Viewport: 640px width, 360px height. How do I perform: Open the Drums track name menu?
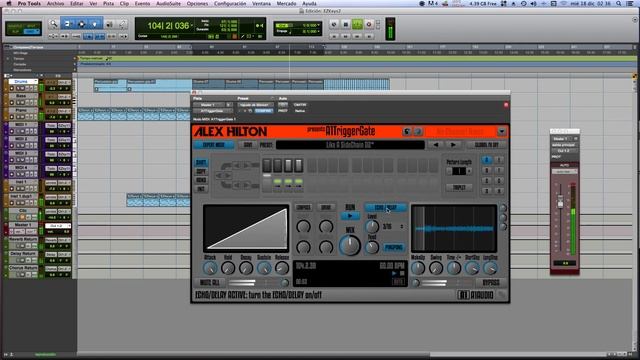22,81
